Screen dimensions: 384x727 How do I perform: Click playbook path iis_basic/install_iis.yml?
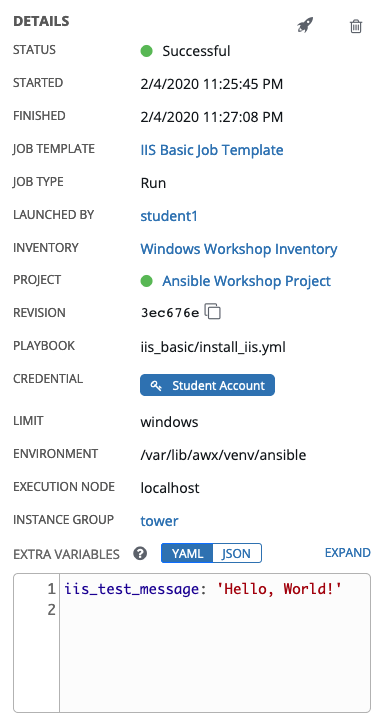213,347
